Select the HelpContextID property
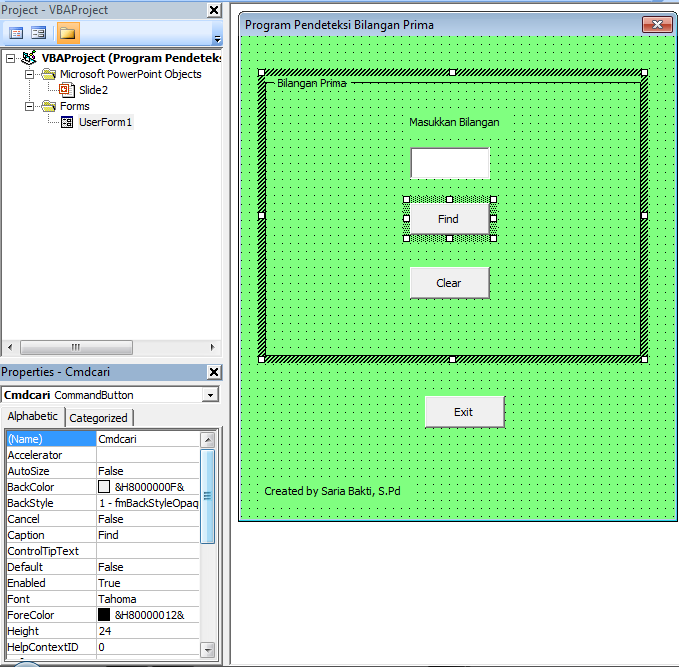This screenshot has height=667, width=679. [x=103, y=648]
